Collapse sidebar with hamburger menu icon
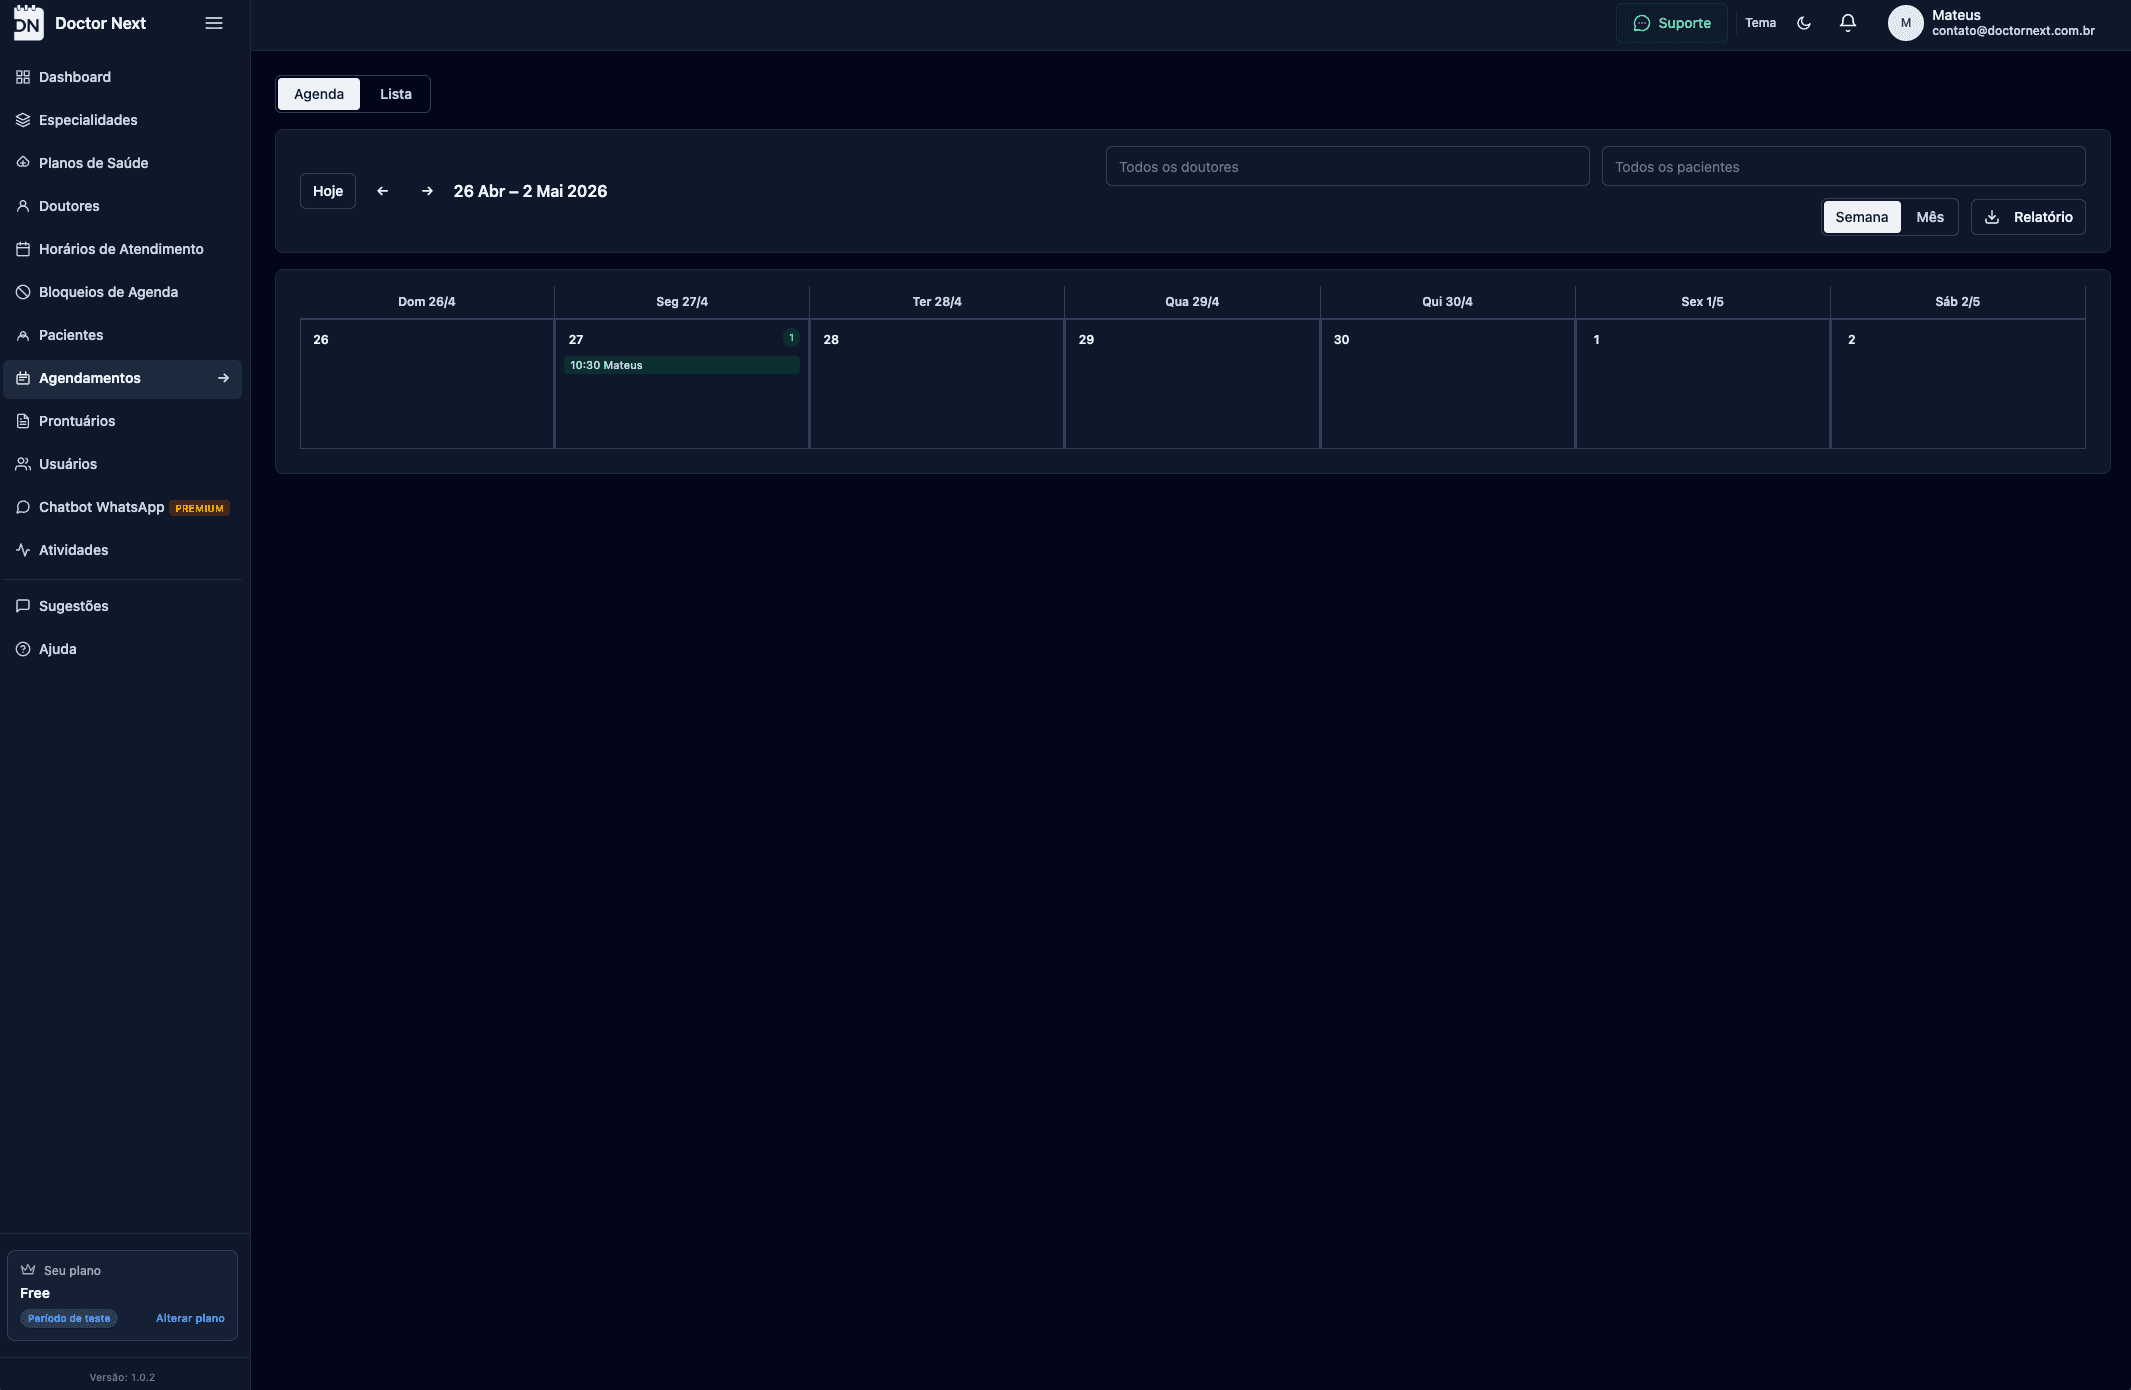Viewport: 2131px width, 1390px height. click(213, 23)
